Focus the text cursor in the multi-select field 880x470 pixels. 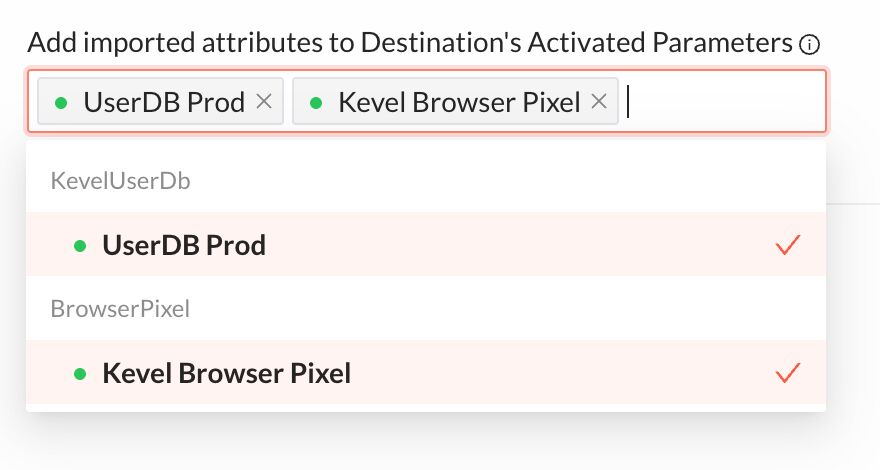point(724,102)
